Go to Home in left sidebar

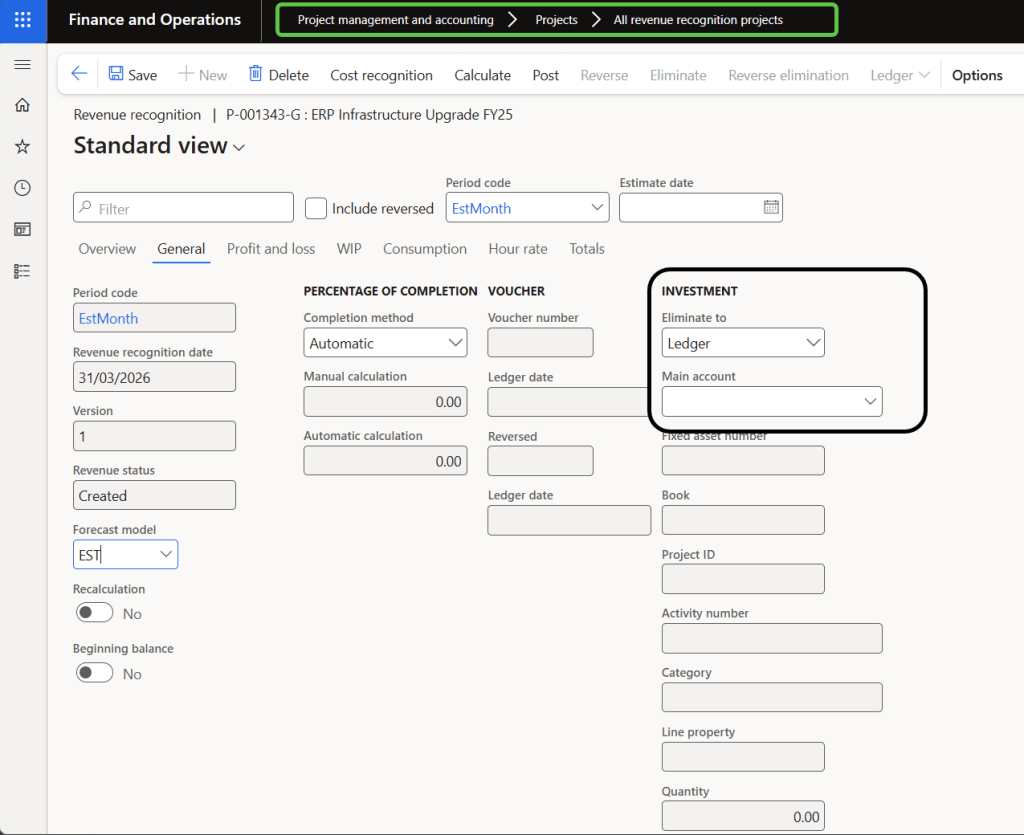[x=22, y=106]
